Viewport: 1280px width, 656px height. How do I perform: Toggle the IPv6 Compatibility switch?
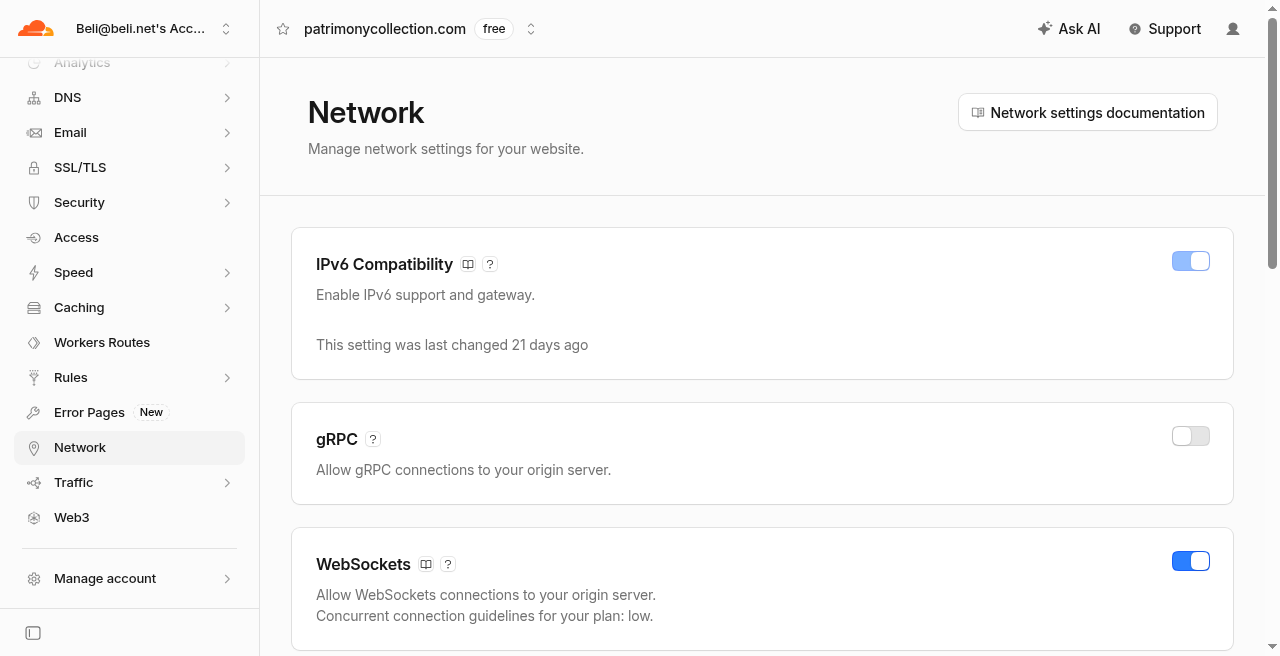pos(1191,261)
